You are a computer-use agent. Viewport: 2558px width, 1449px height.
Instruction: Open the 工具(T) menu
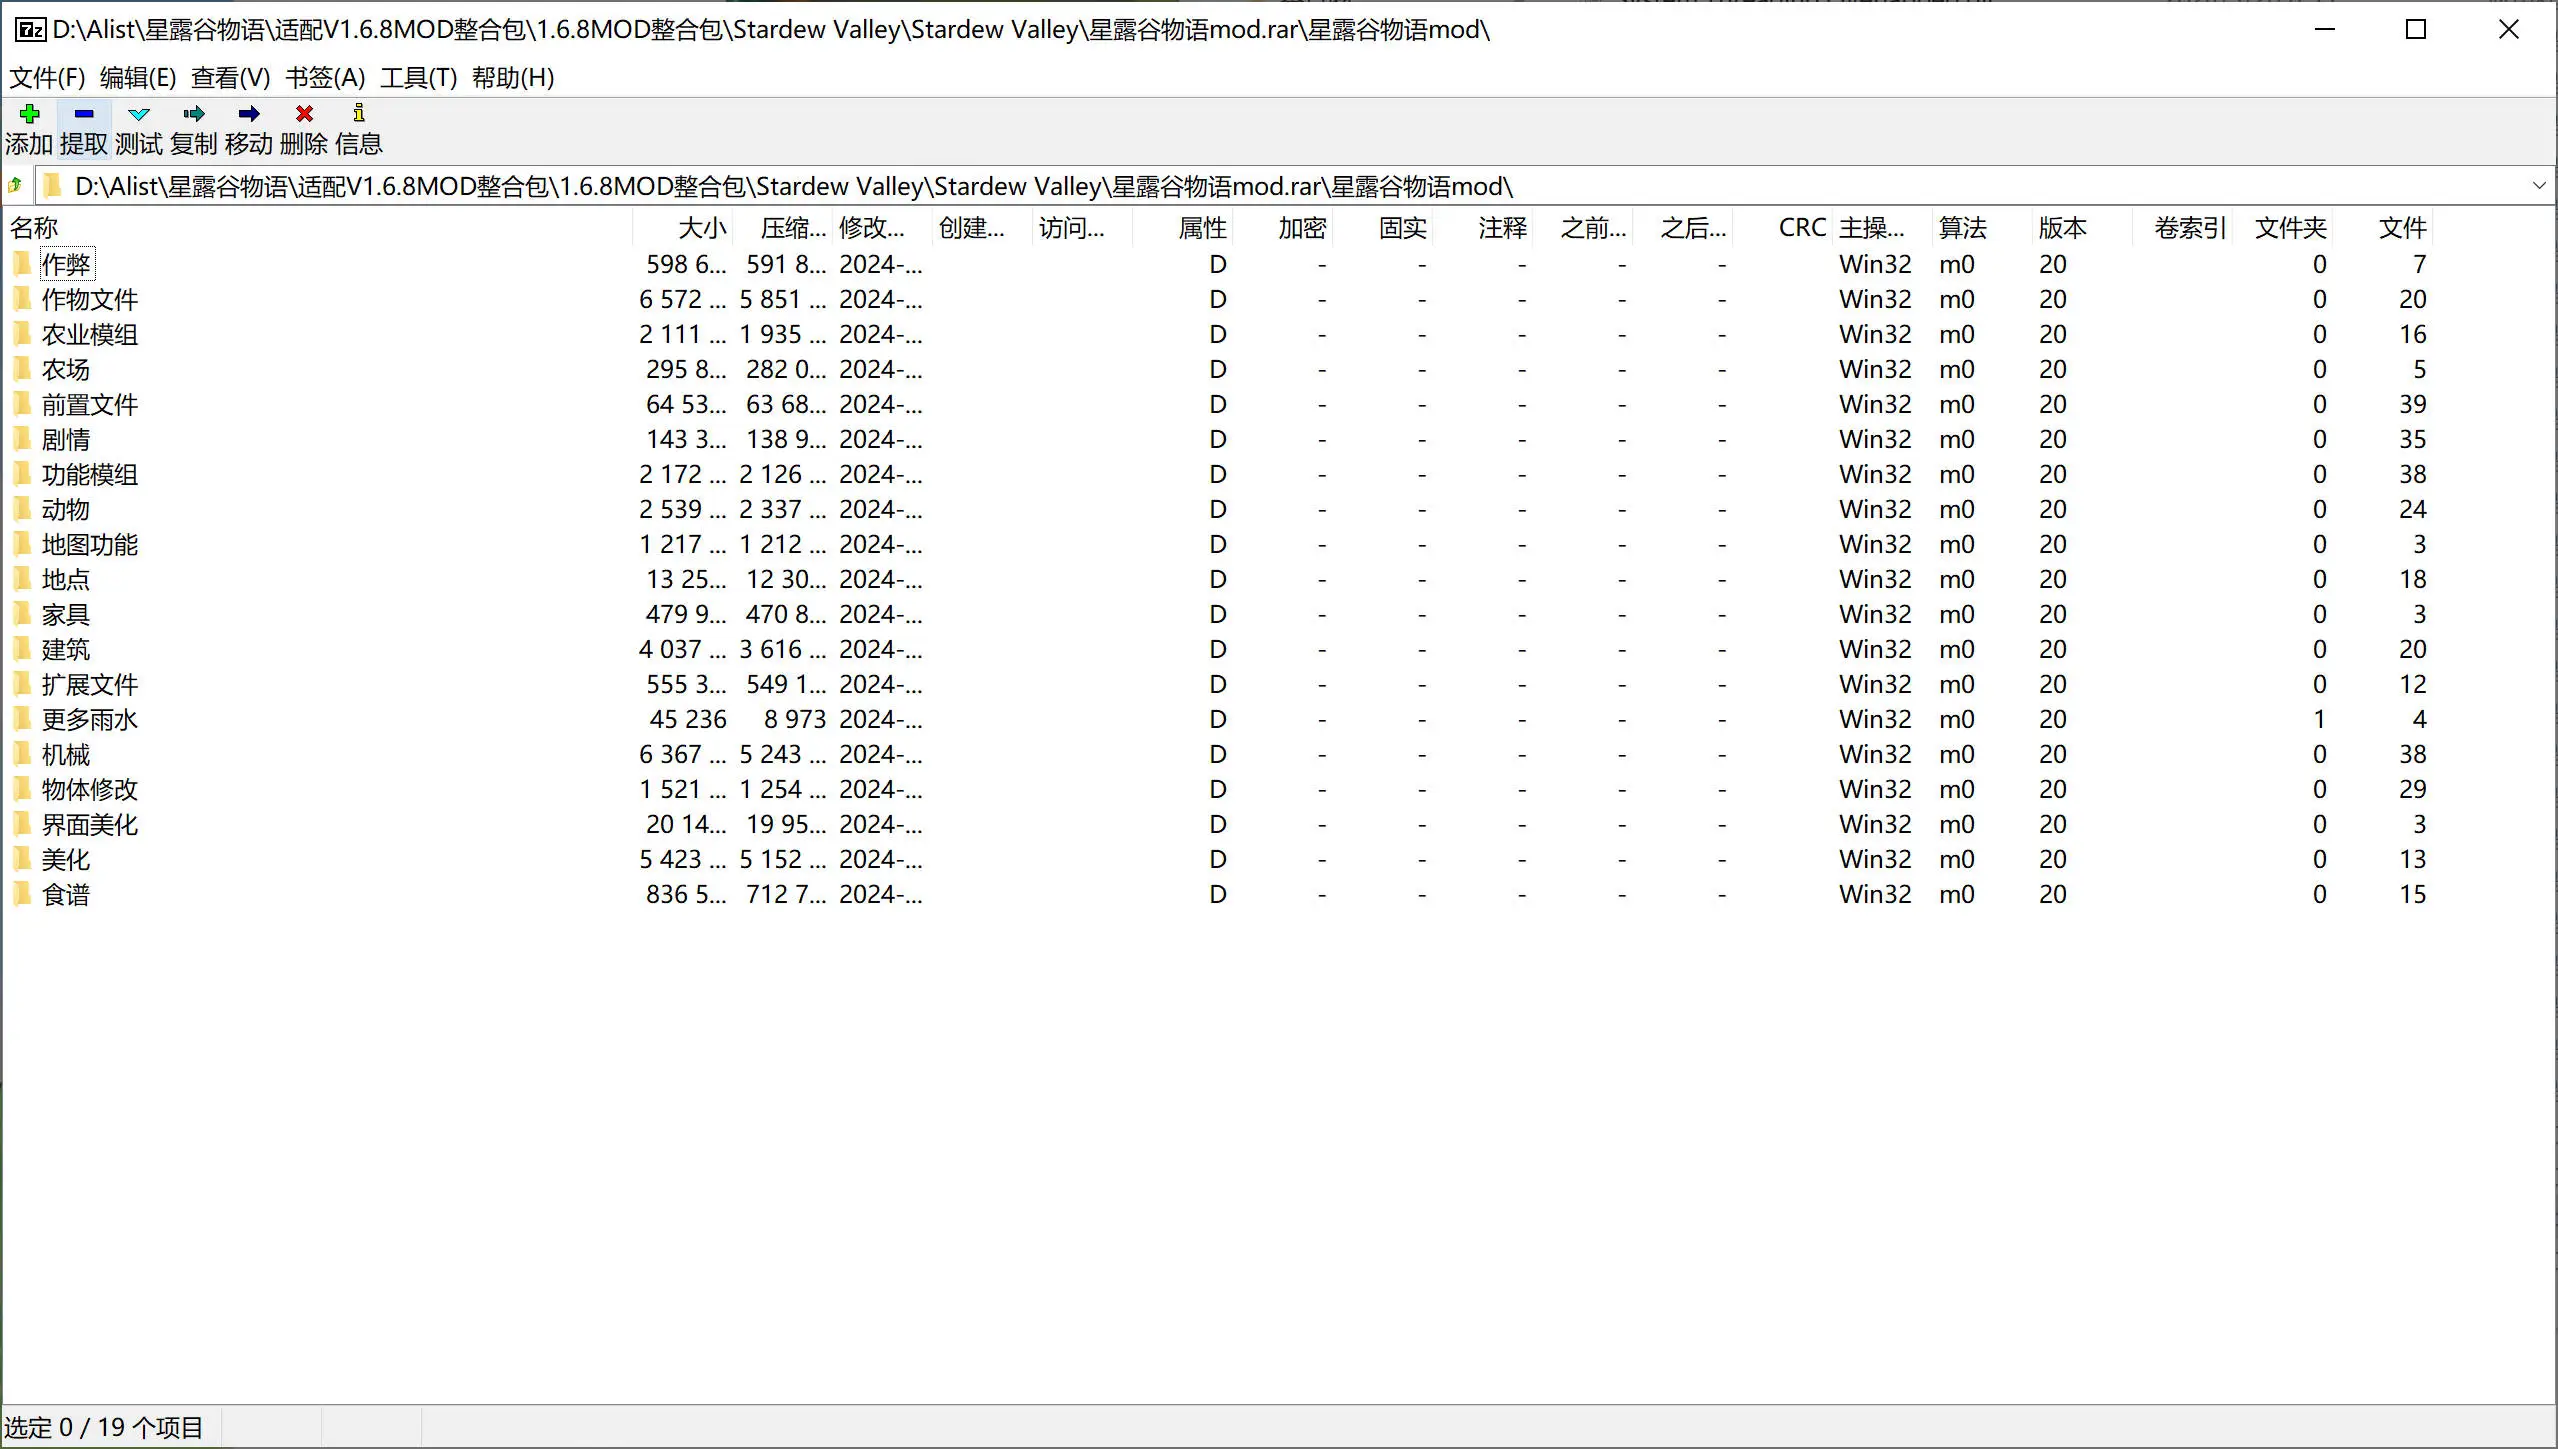pyautogui.click(x=418, y=78)
